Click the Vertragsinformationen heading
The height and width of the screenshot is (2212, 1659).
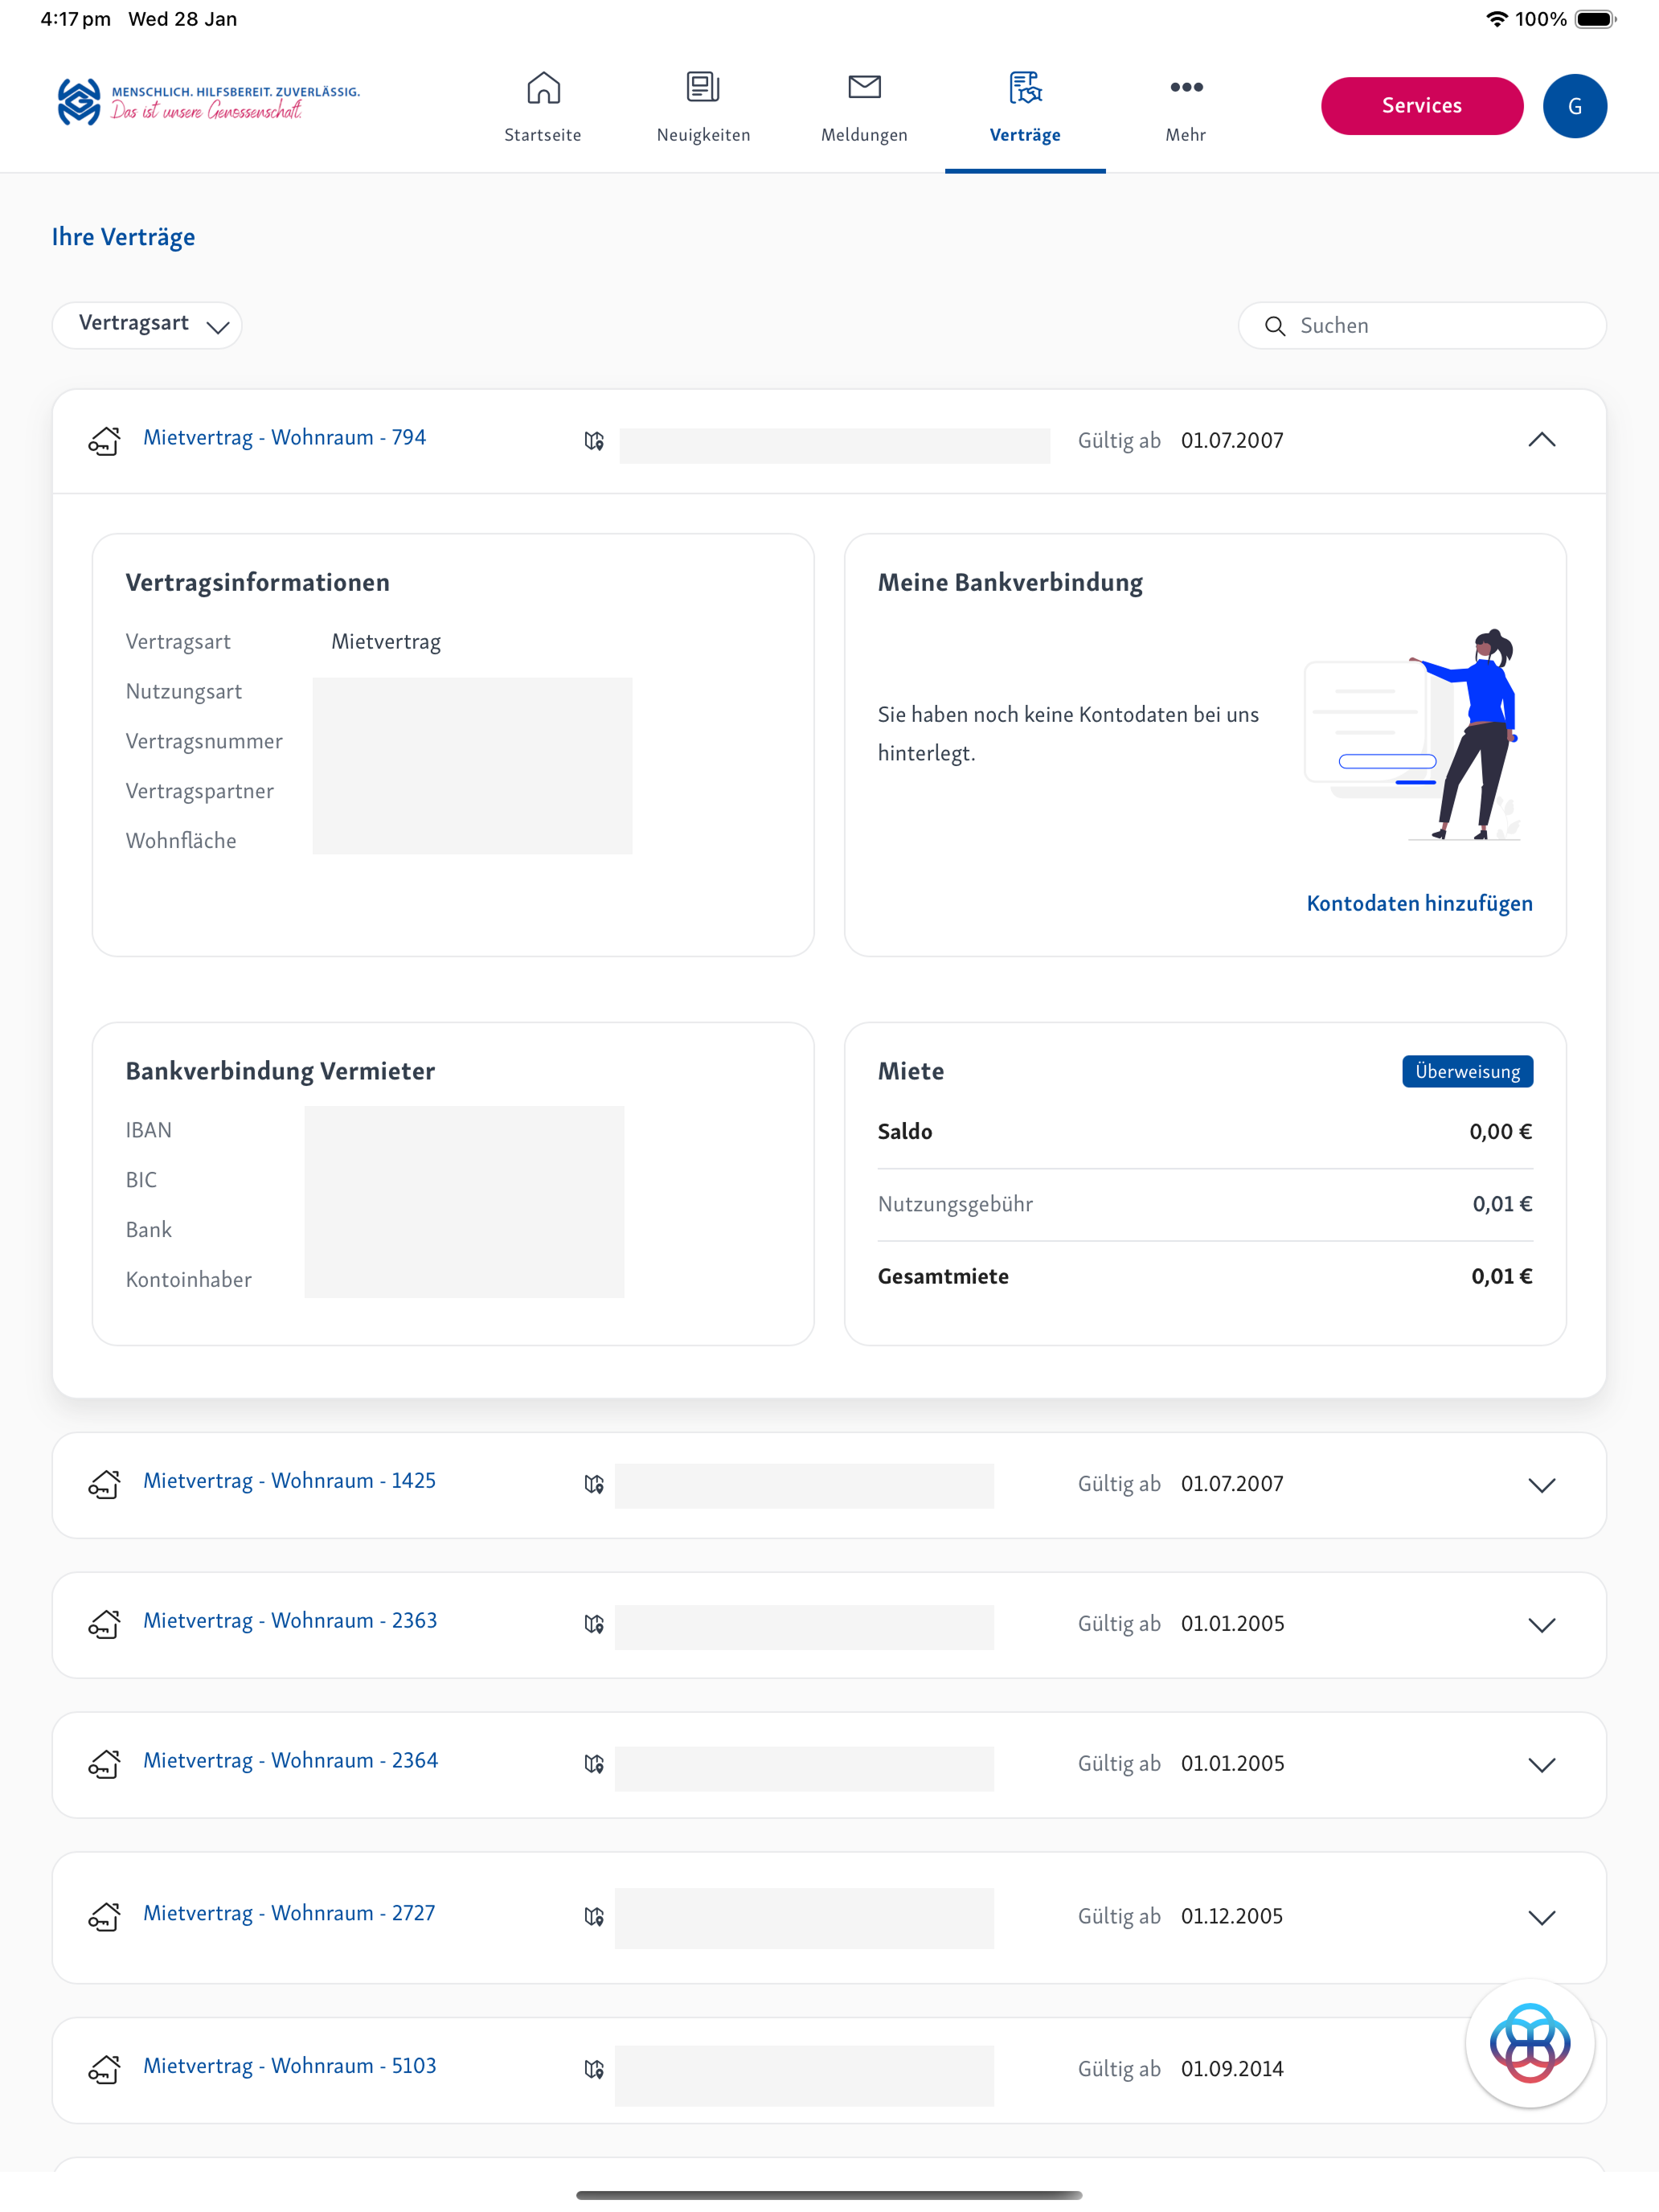pyautogui.click(x=257, y=583)
